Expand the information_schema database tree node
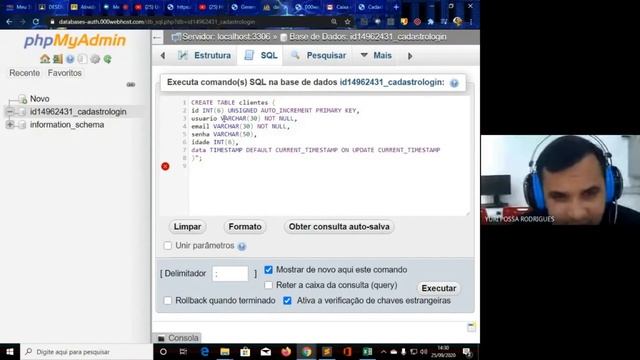The width and height of the screenshot is (640, 360). 10,124
